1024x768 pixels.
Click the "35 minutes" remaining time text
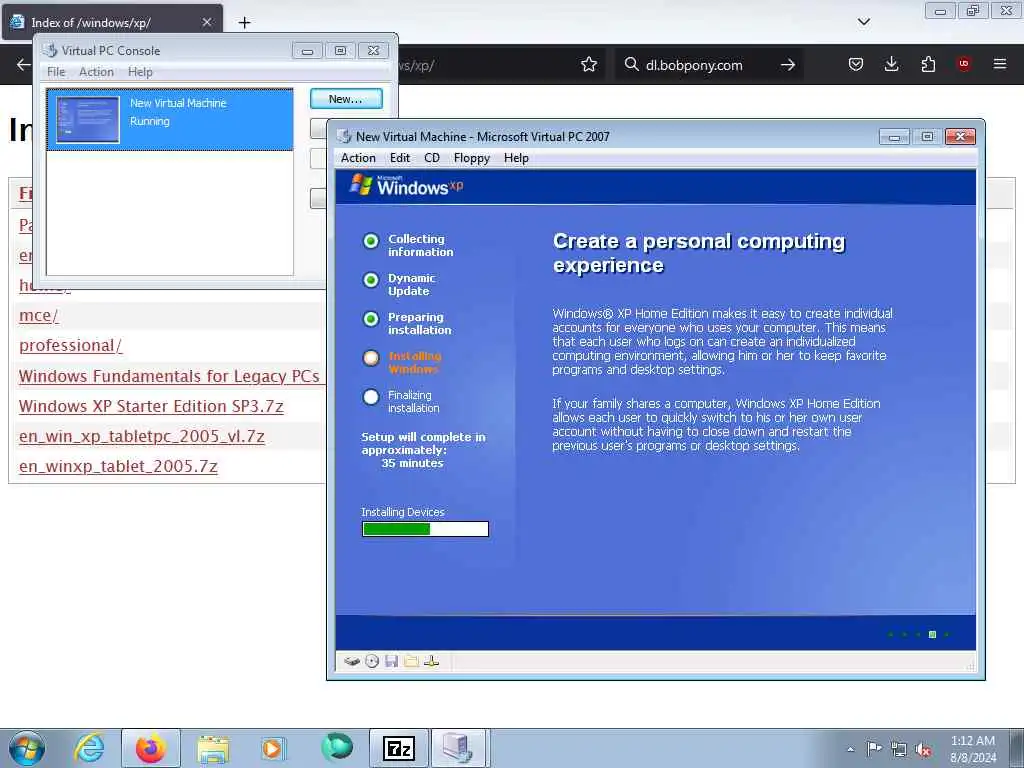pyautogui.click(x=412, y=463)
